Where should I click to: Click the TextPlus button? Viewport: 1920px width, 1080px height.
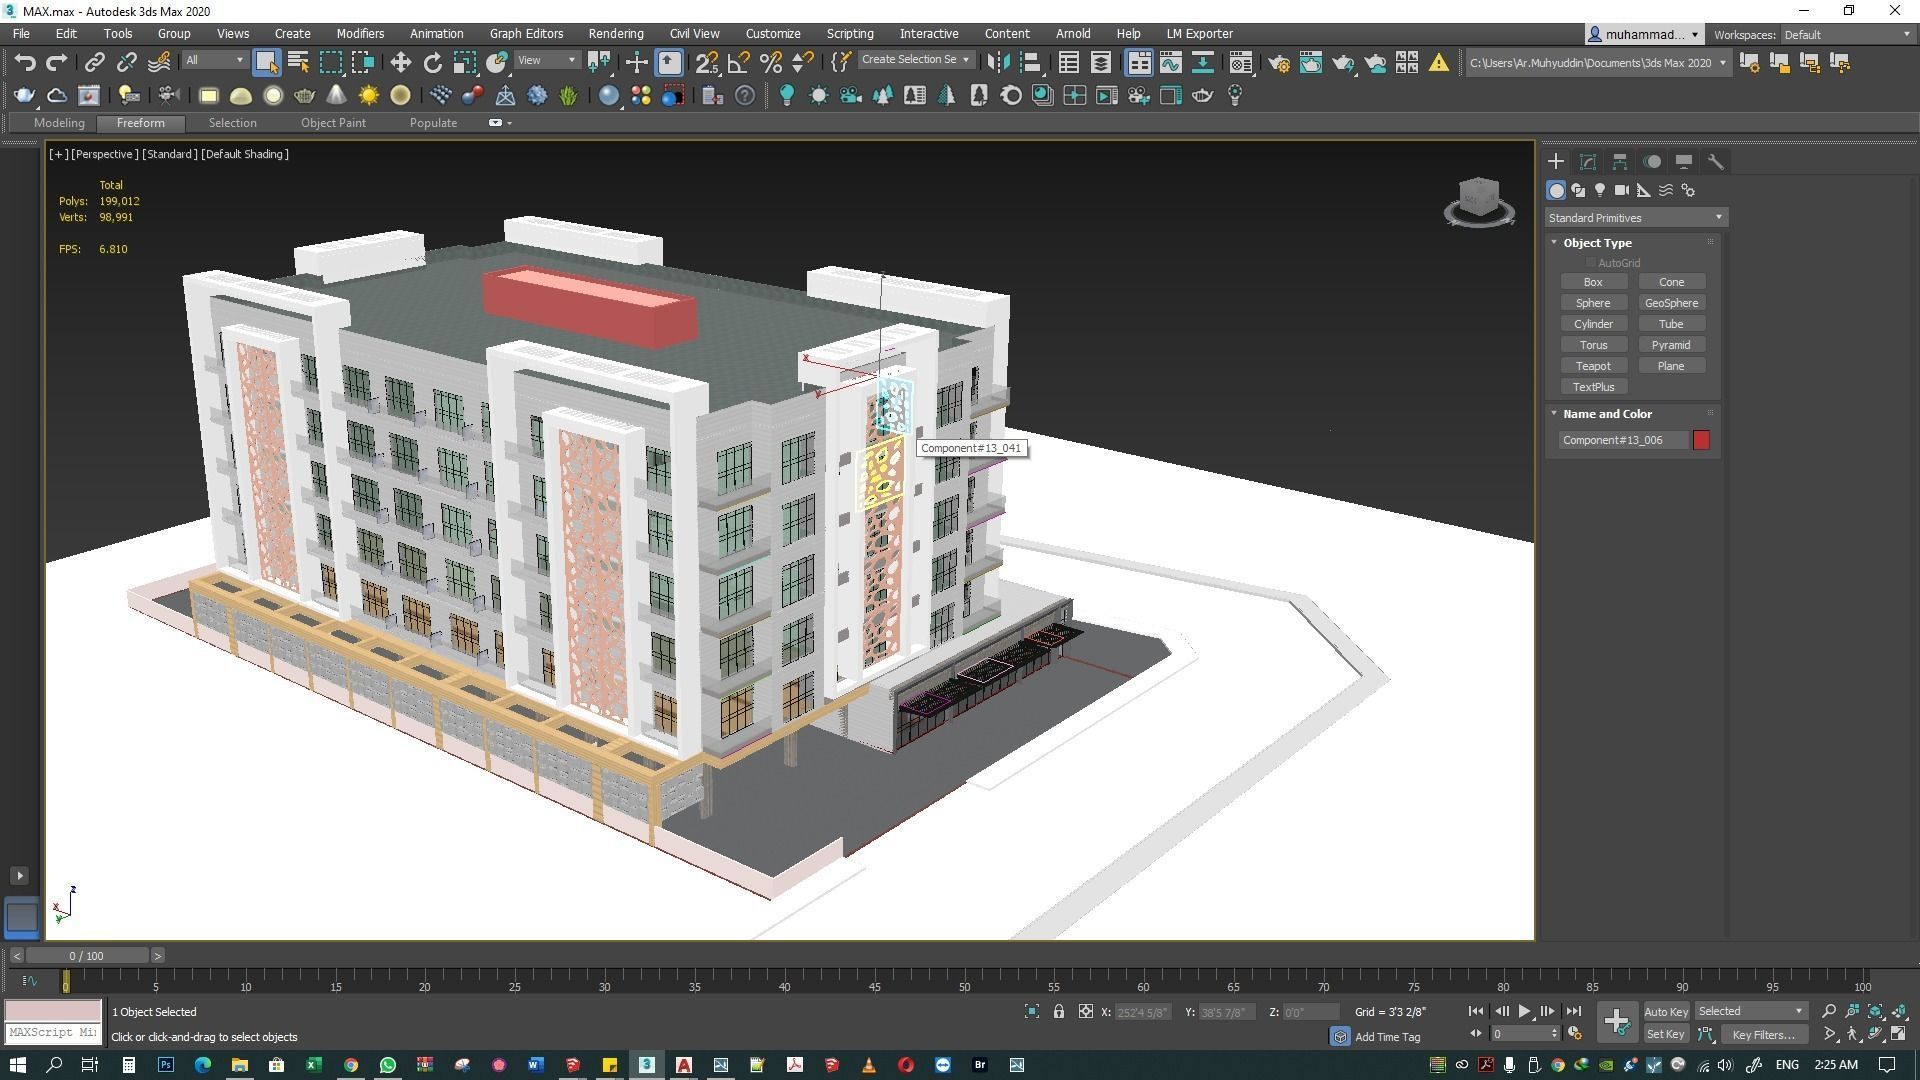click(x=1593, y=387)
